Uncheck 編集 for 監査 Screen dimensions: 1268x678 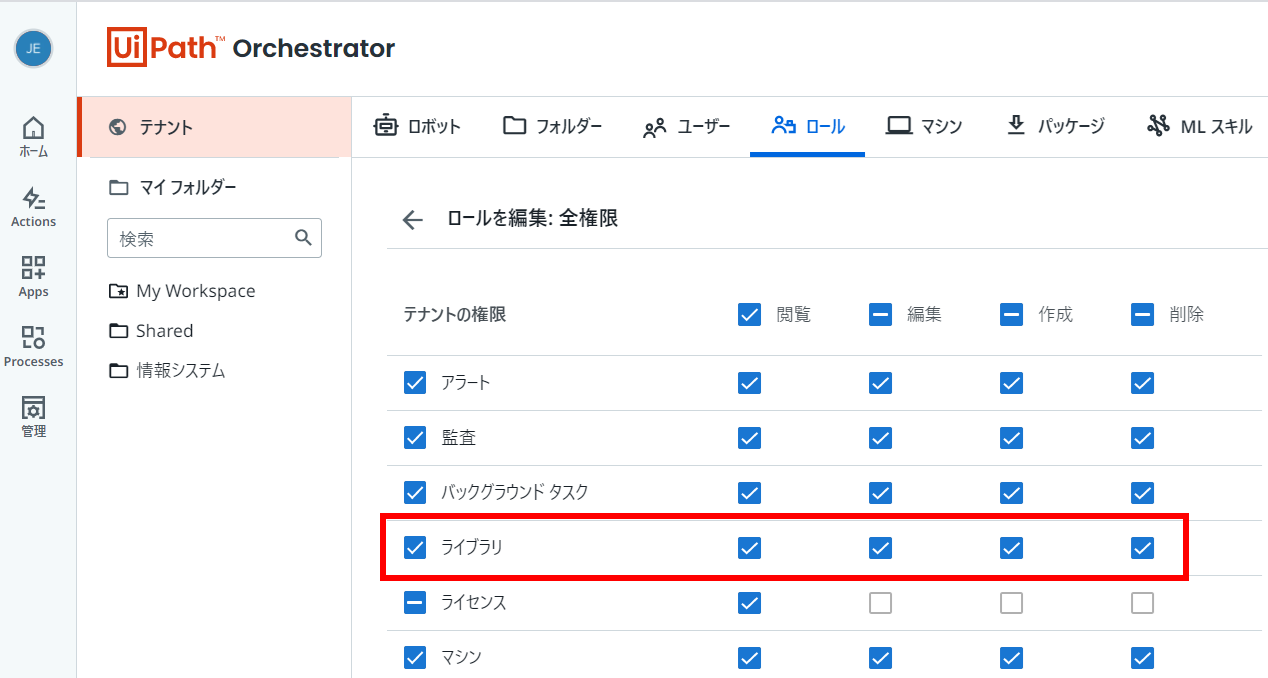880,438
